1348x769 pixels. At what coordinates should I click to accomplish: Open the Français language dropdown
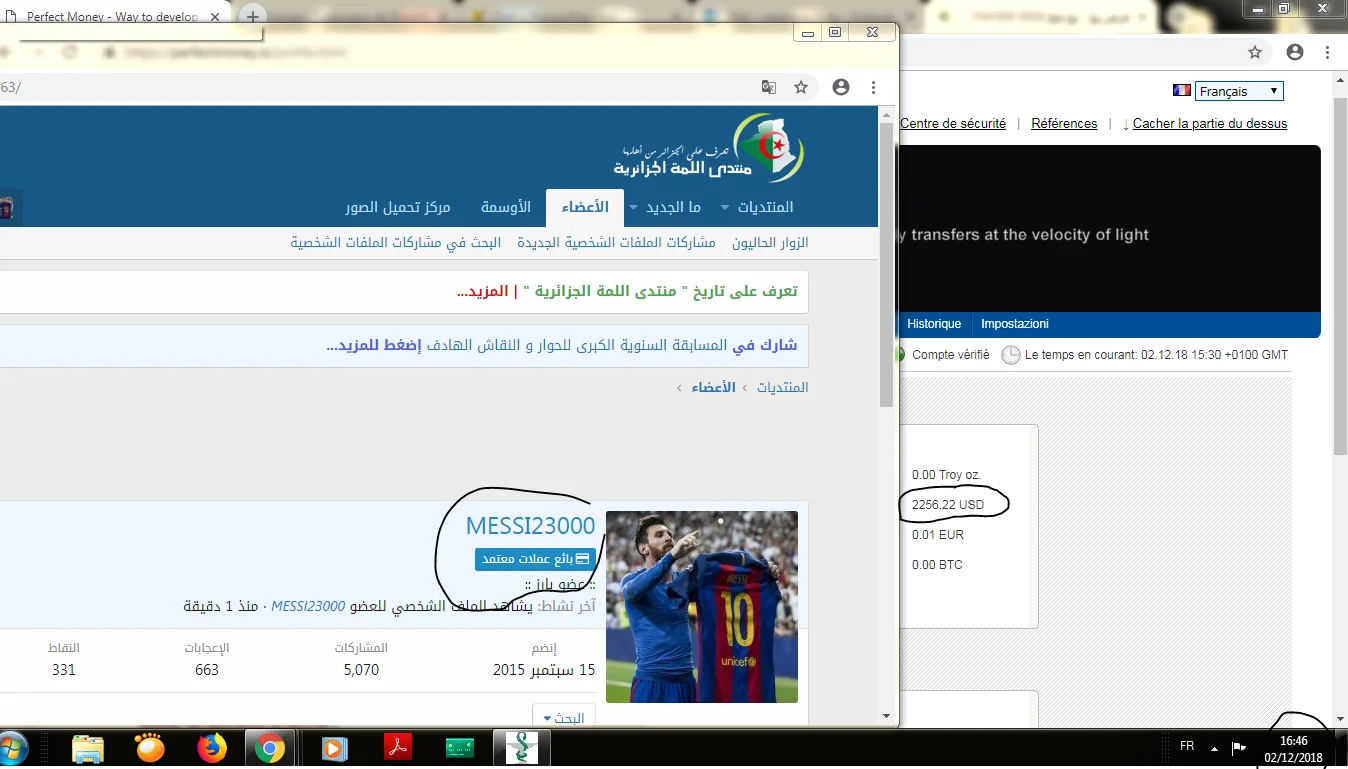click(x=1239, y=91)
